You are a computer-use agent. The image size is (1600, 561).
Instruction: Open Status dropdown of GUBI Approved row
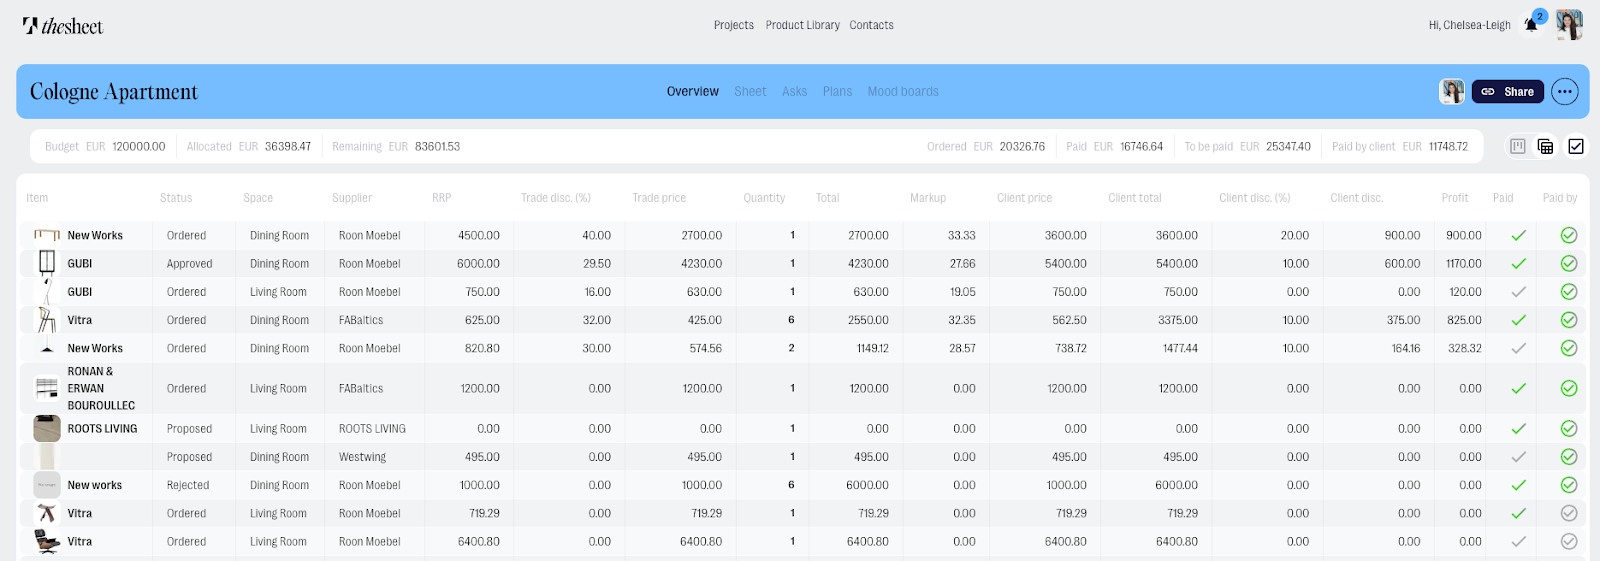pyautogui.click(x=190, y=264)
